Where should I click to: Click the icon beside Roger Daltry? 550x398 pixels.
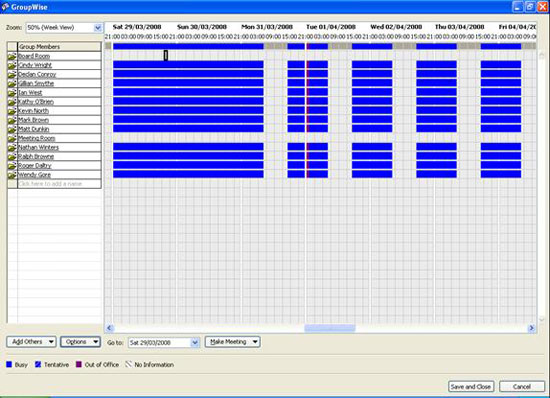(x=12, y=166)
